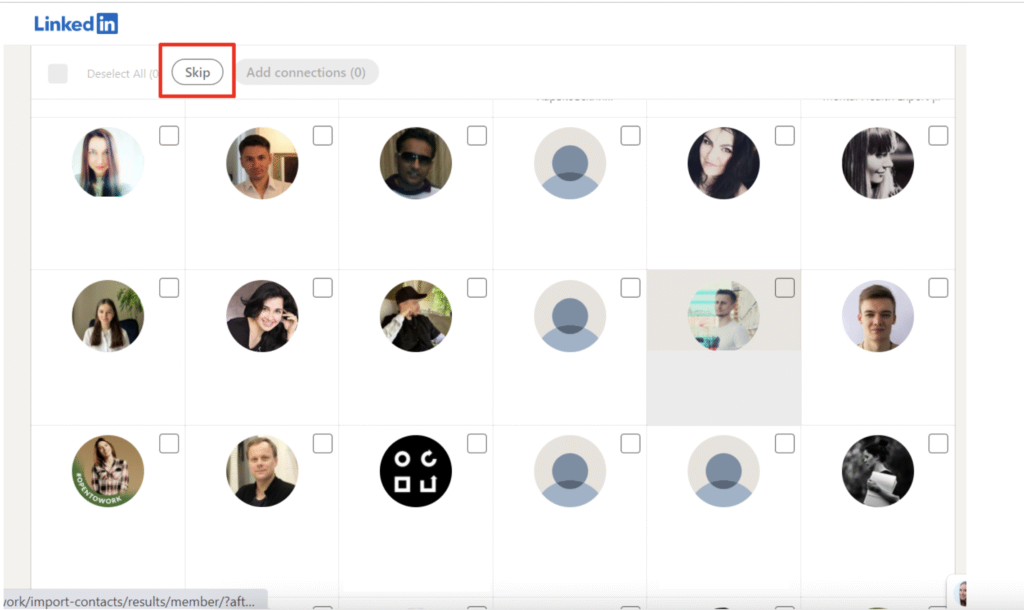
Task: Click the Skip button
Action: tap(197, 72)
